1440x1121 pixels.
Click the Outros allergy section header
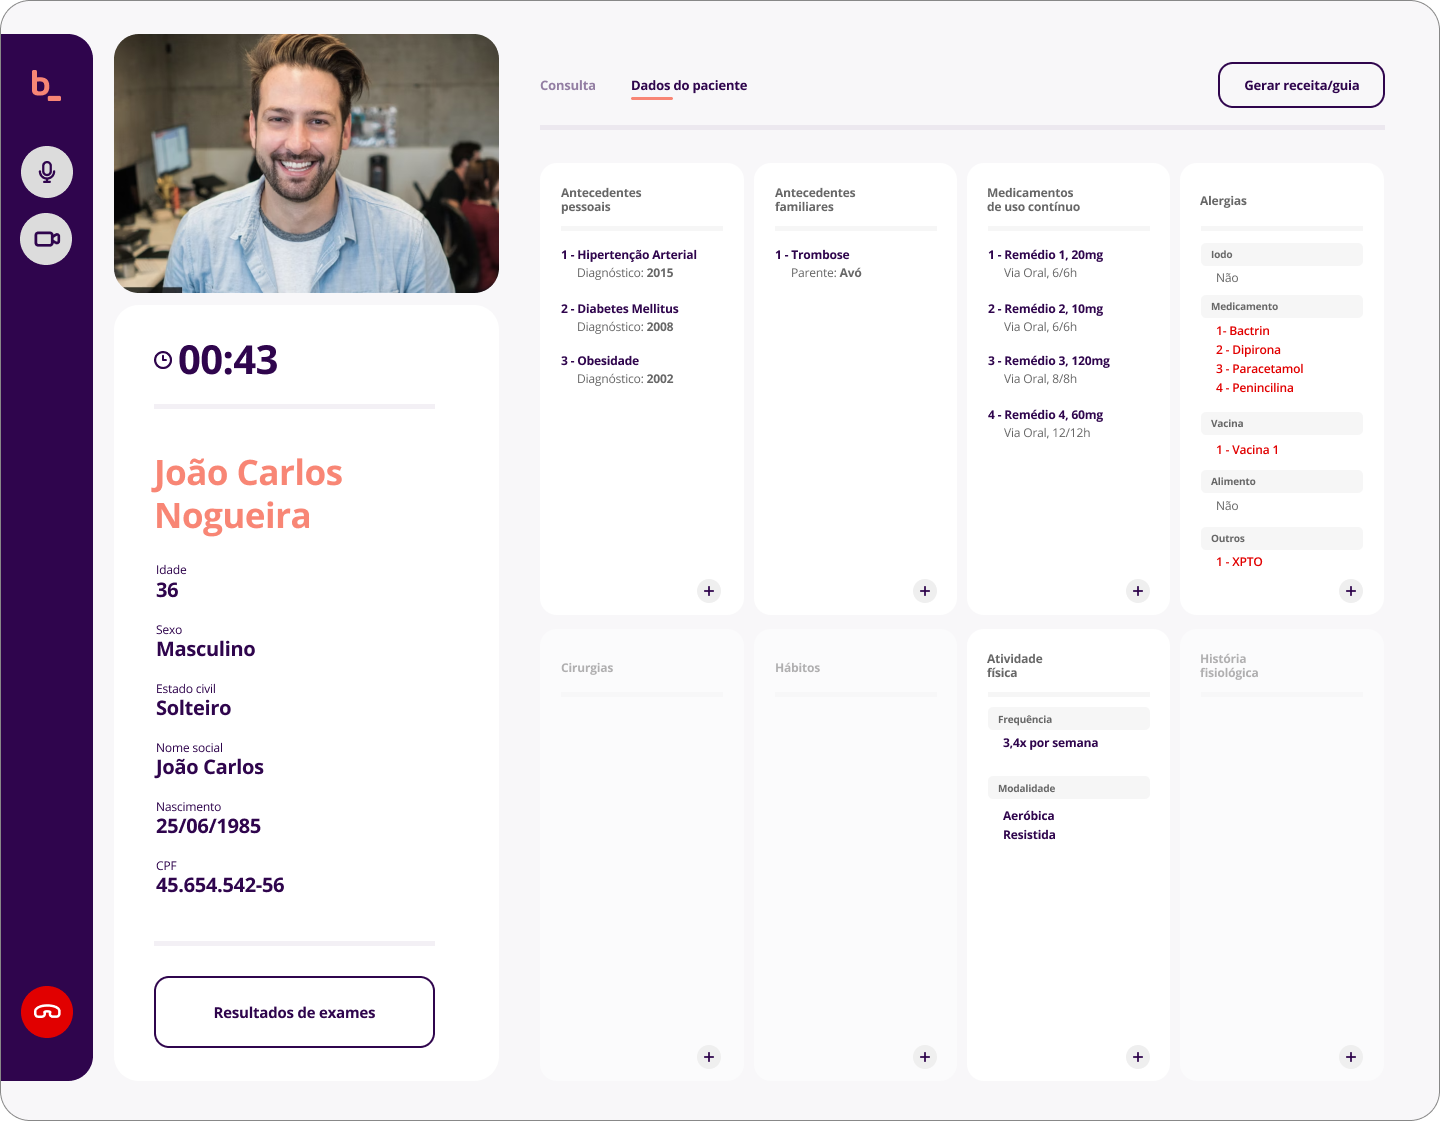1281,539
